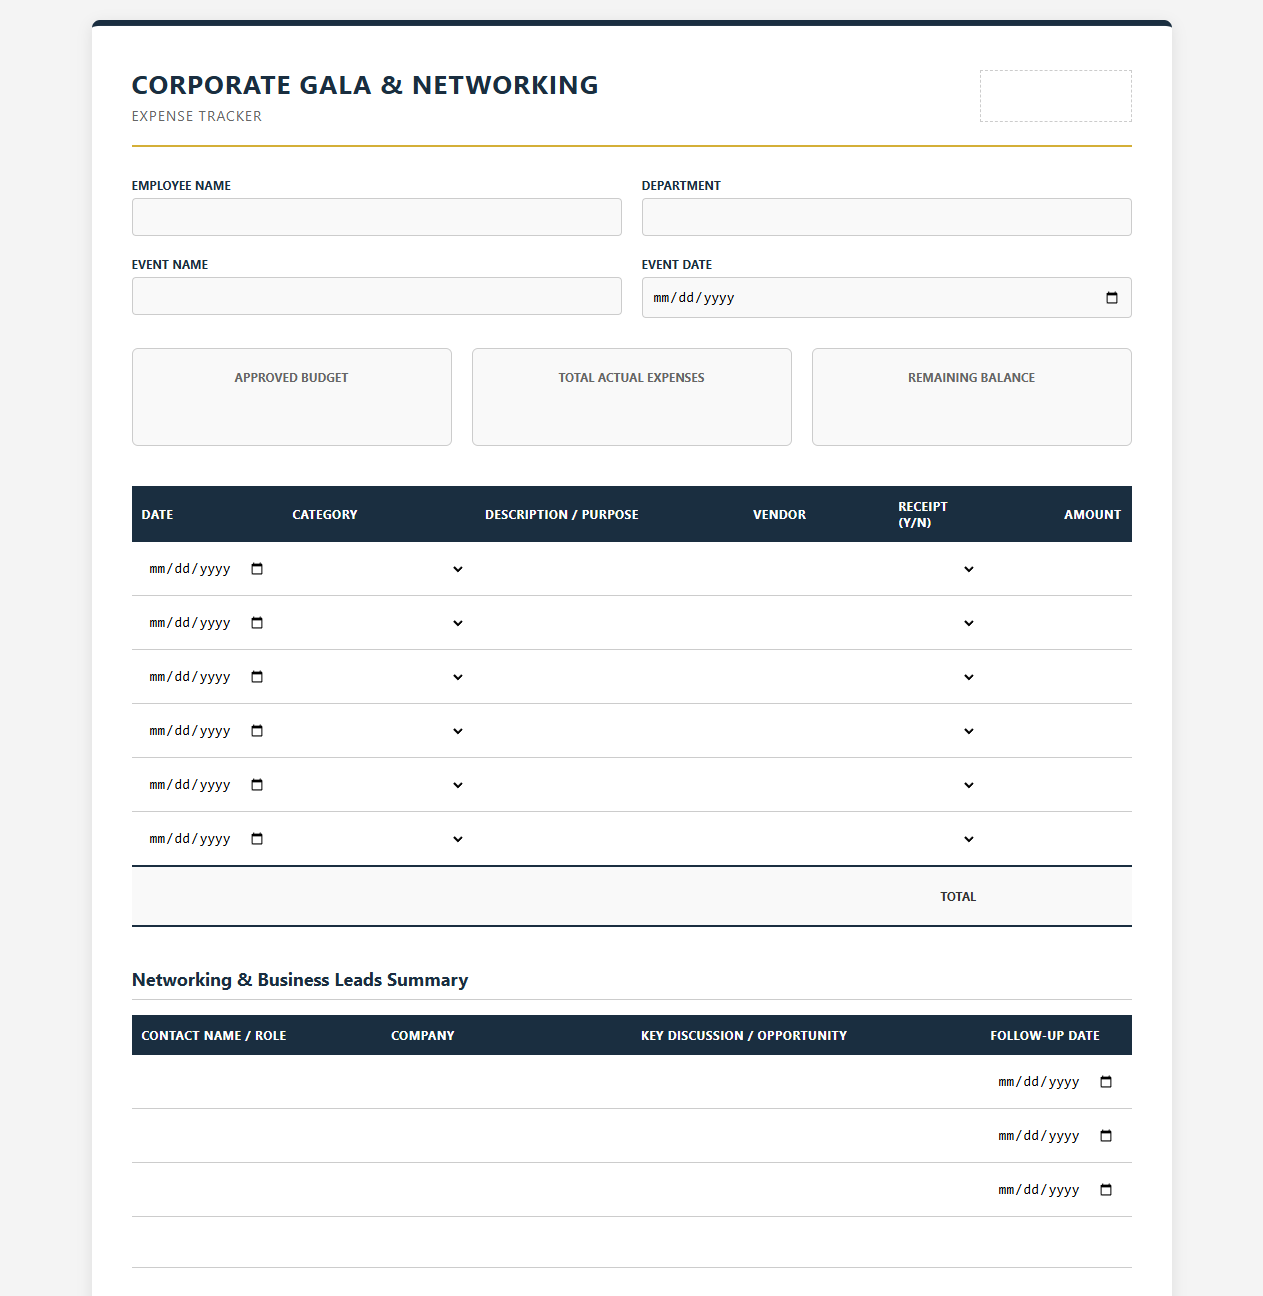Open calendar icon in fourth expense row
Screen dimensions: 1263x1296
click(257, 731)
